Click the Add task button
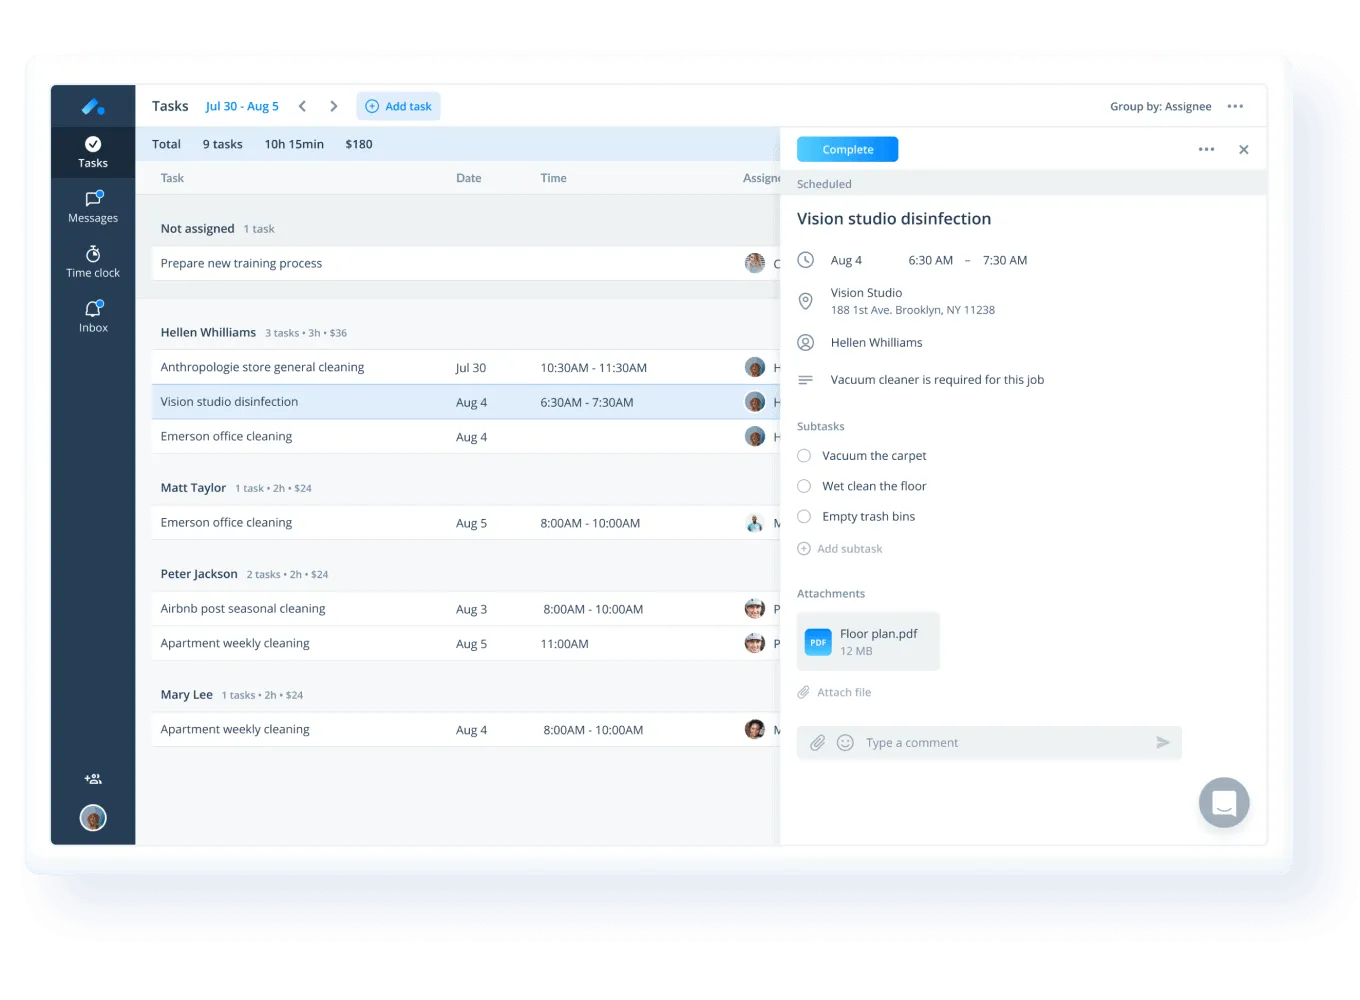Image resolution: width=1360 pixels, height=1000 pixels. tap(398, 107)
